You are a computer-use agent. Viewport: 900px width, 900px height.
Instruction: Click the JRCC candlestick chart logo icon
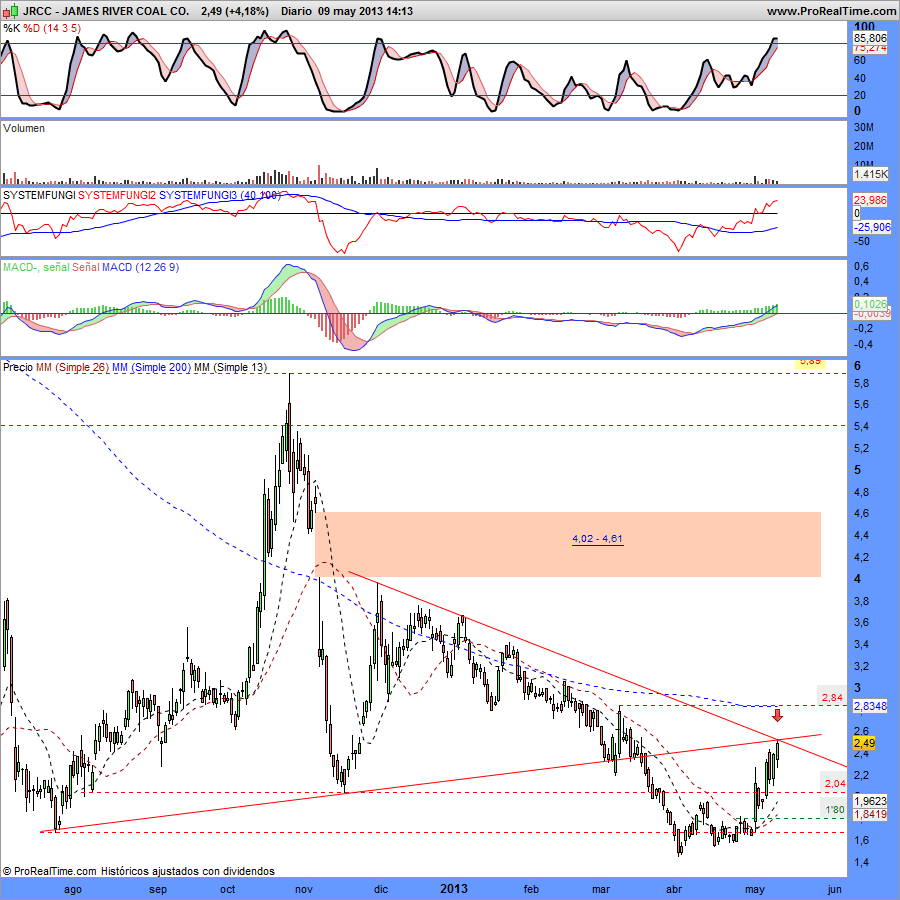tap(11, 13)
